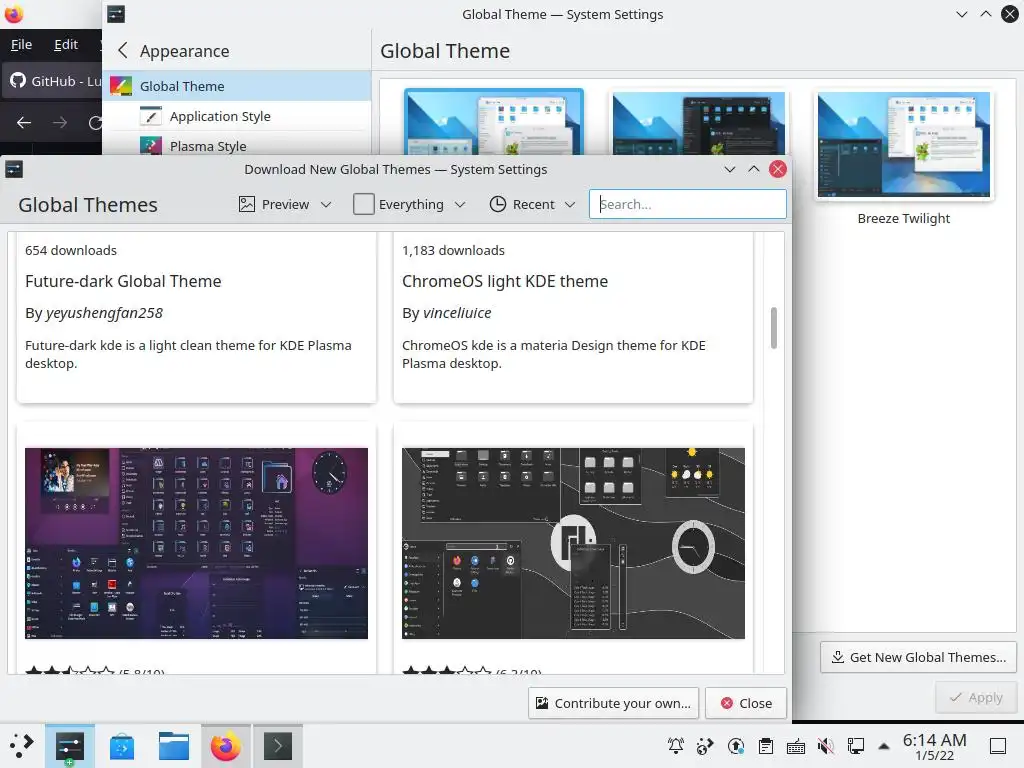This screenshot has width=1024, height=768.
Task: Open Application Style settings
Action: point(236,116)
